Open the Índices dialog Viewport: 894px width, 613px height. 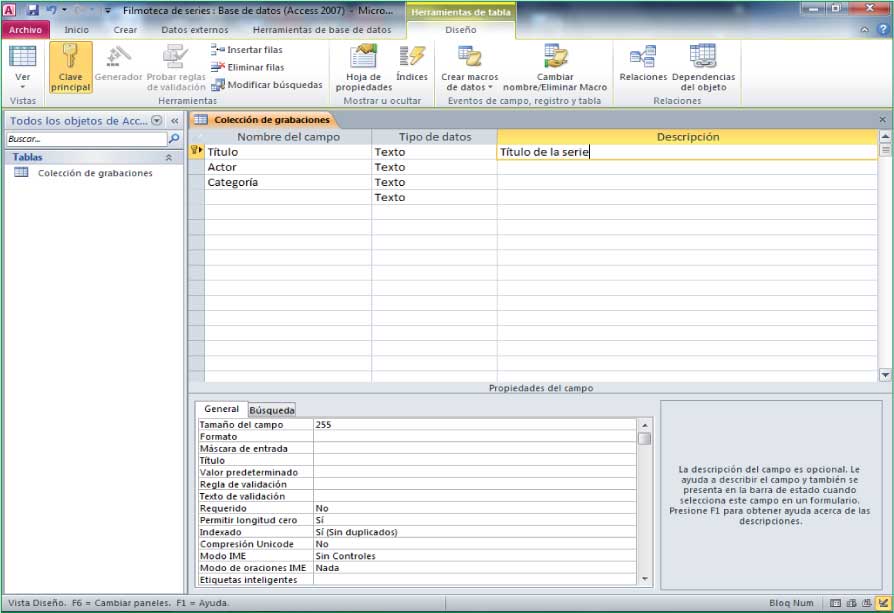point(411,62)
